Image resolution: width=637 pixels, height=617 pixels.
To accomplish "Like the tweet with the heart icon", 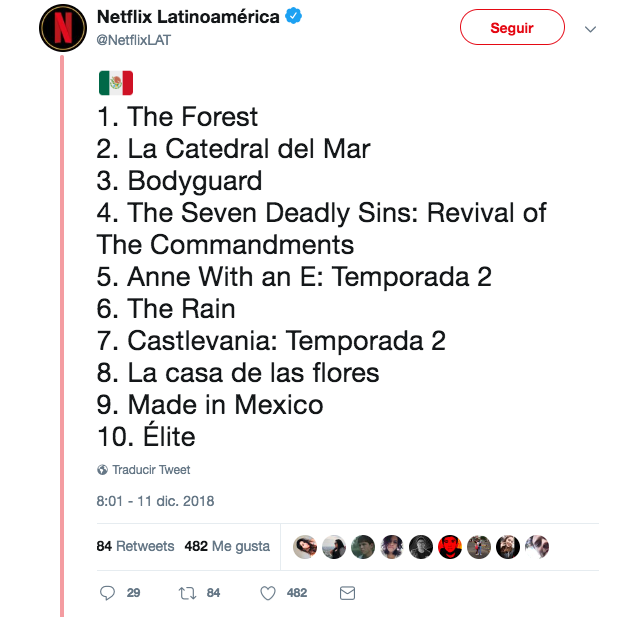I will [267, 593].
